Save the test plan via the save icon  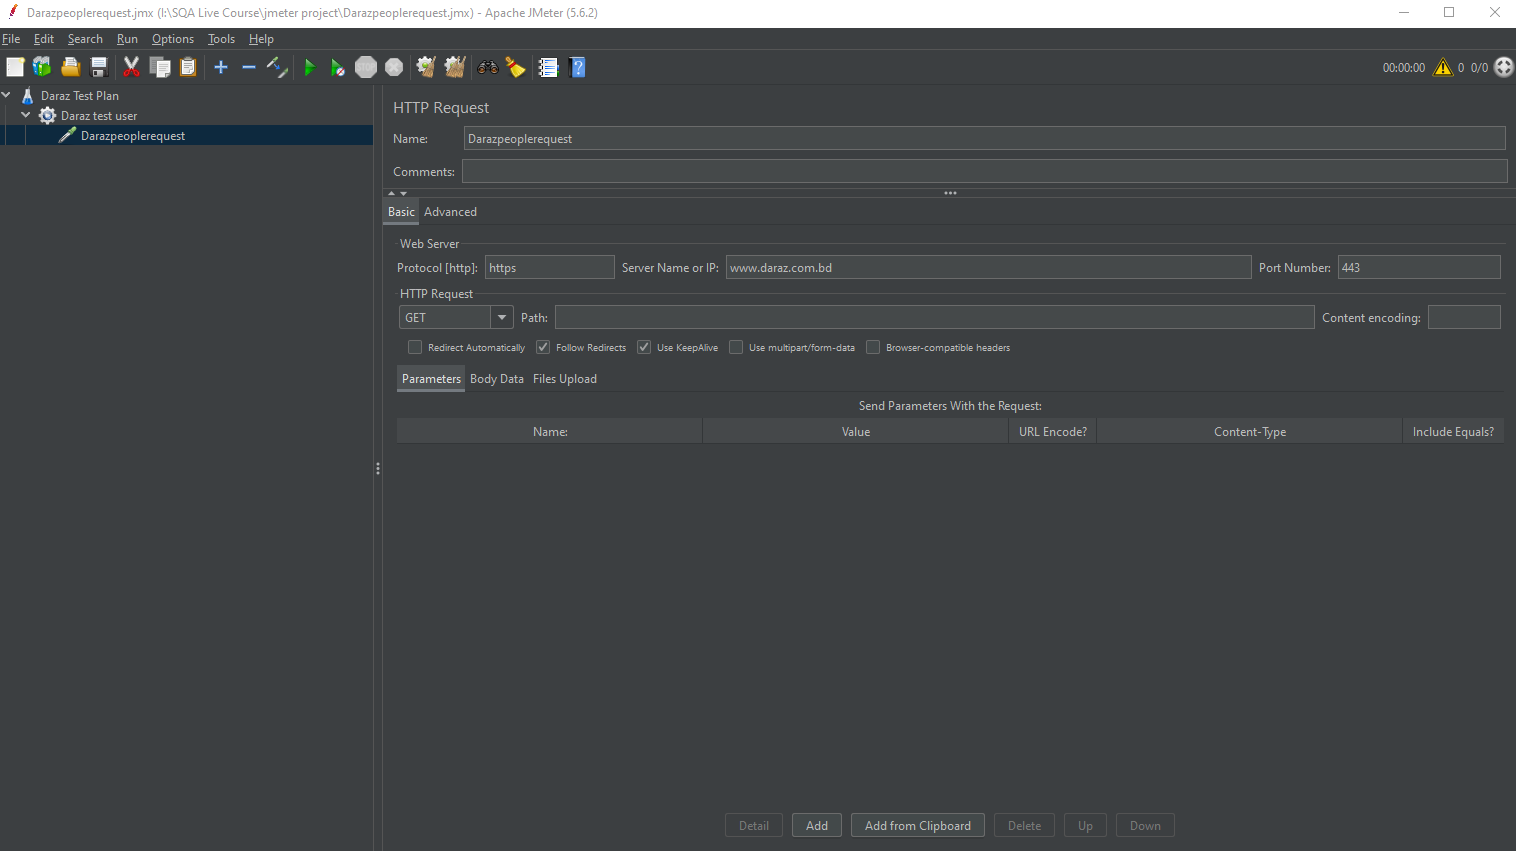click(x=99, y=67)
